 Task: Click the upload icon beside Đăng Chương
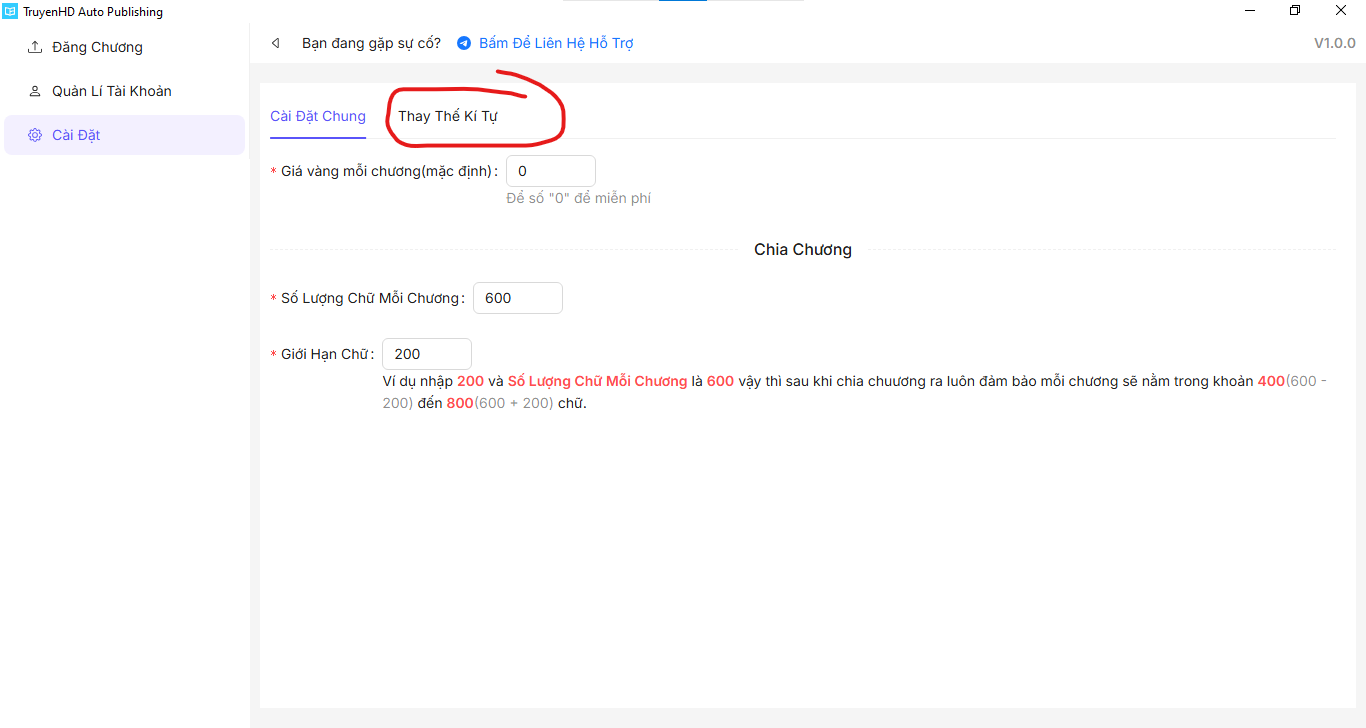tap(35, 47)
